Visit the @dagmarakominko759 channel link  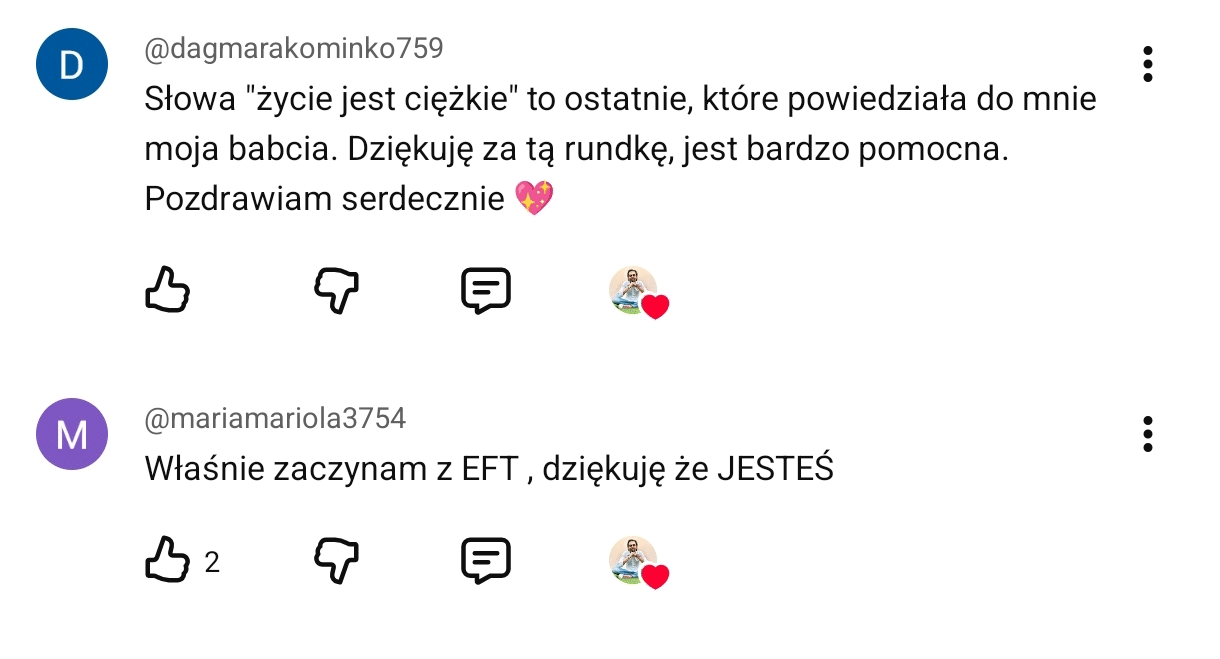[294, 48]
